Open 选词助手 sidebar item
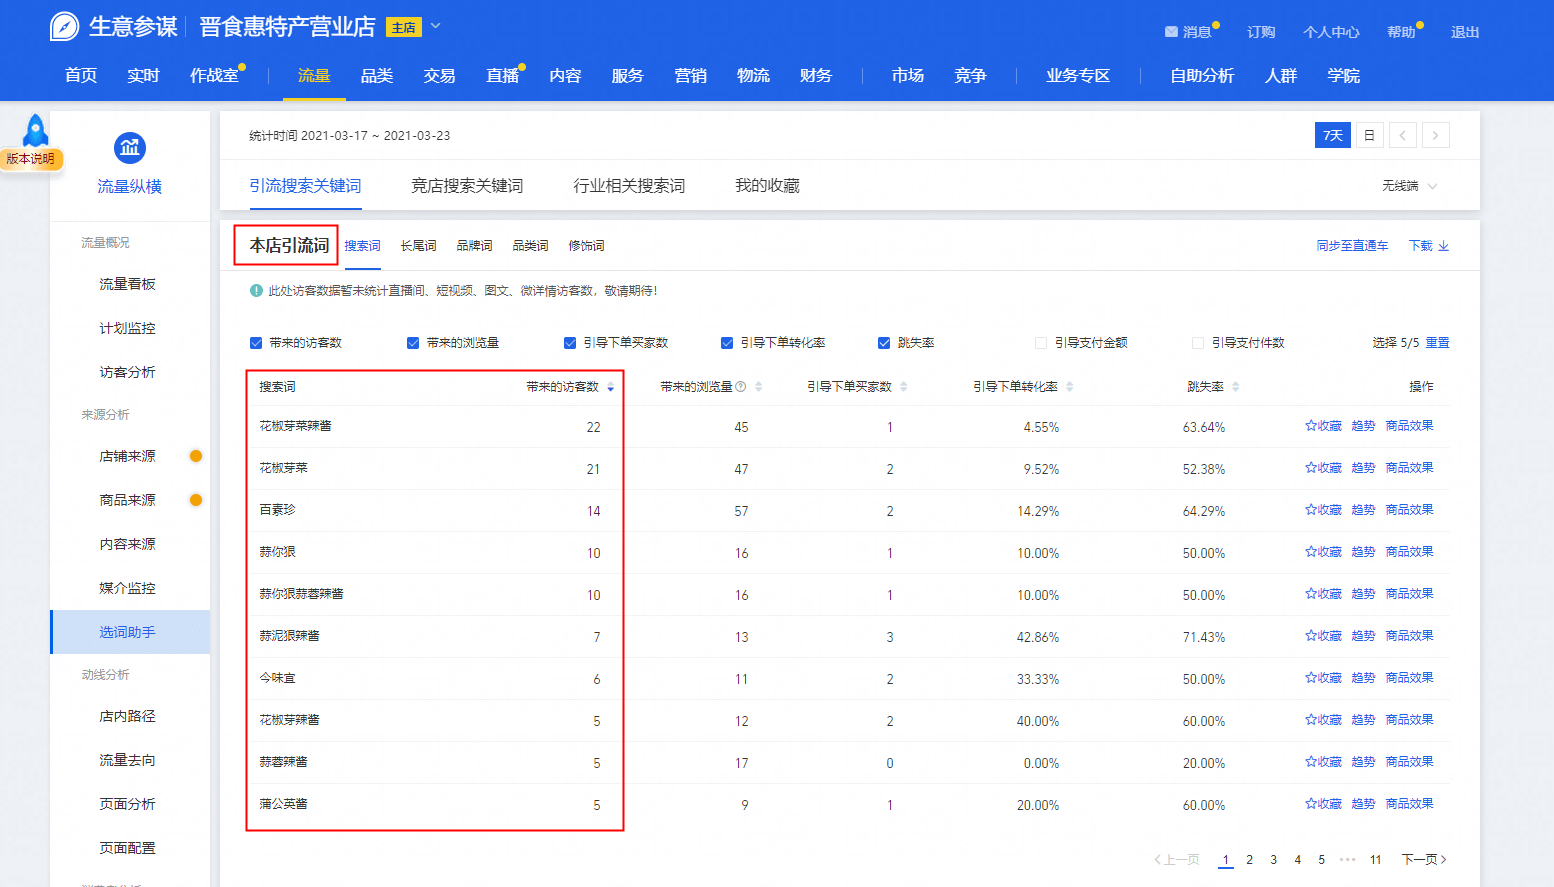The height and width of the screenshot is (887, 1554). 130,632
